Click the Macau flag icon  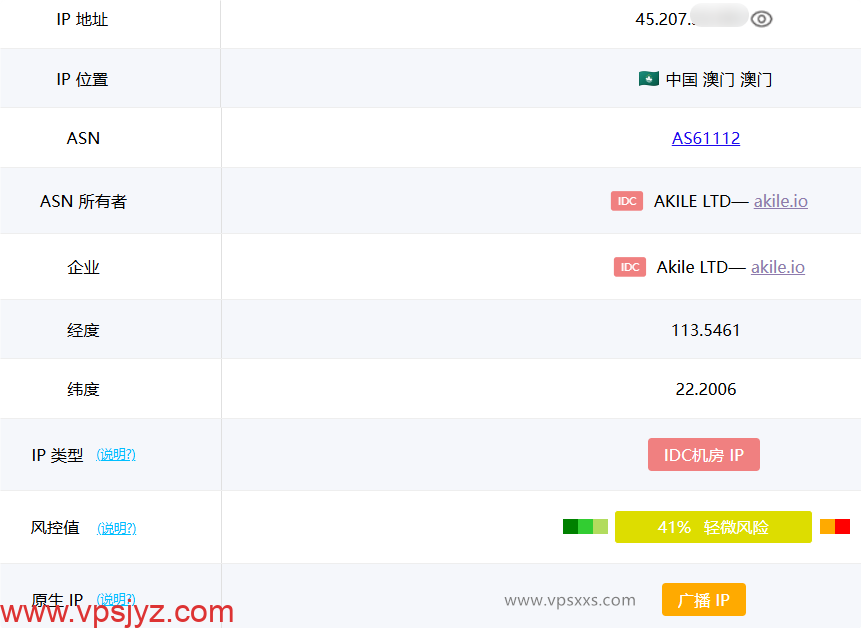(x=650, y=79)
